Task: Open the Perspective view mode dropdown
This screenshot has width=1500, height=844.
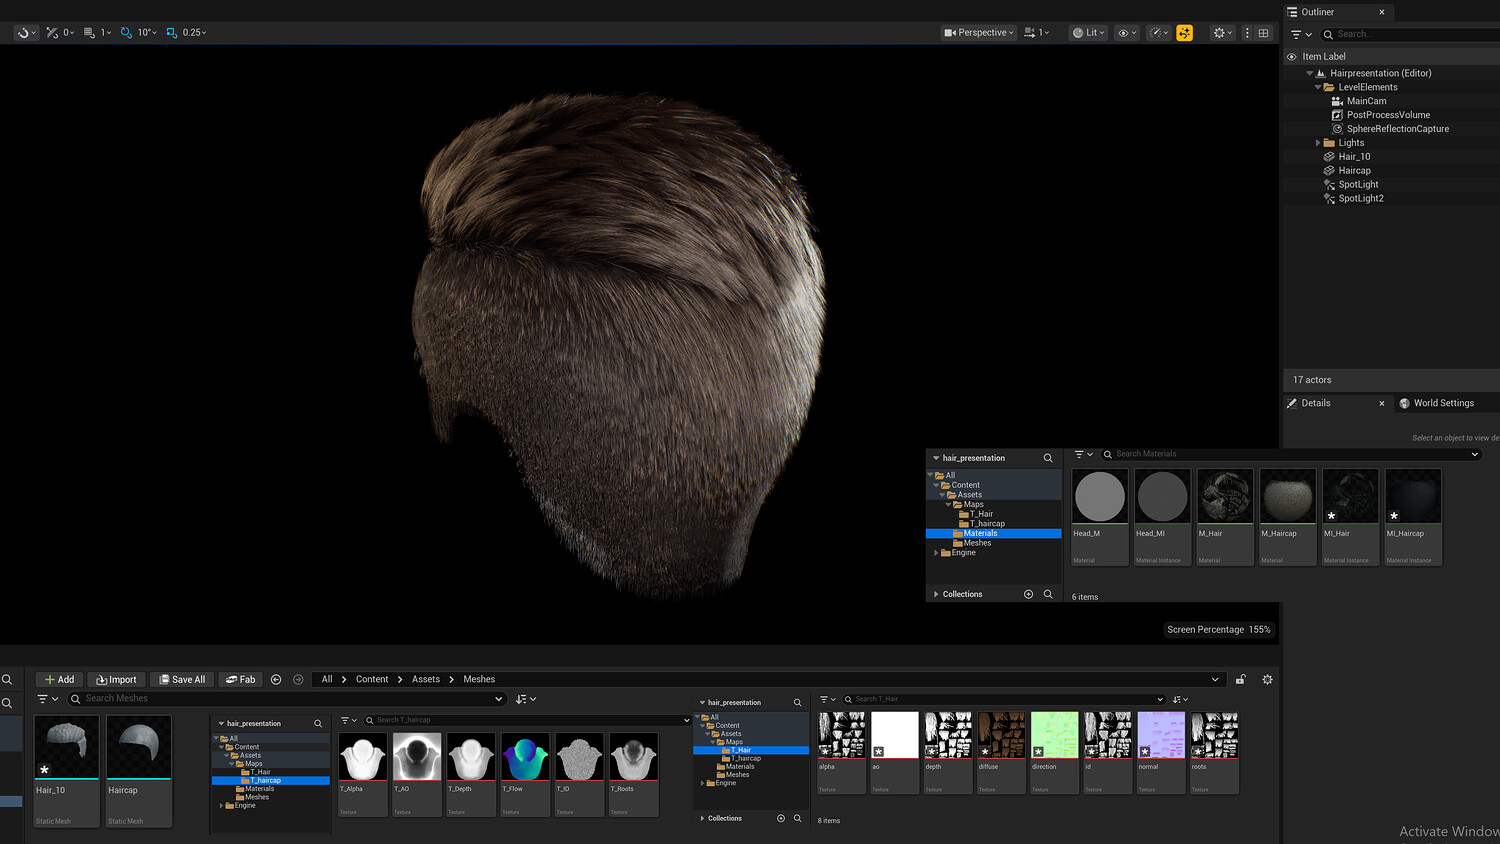Action: pyautogui.click(x=978, y=33)
